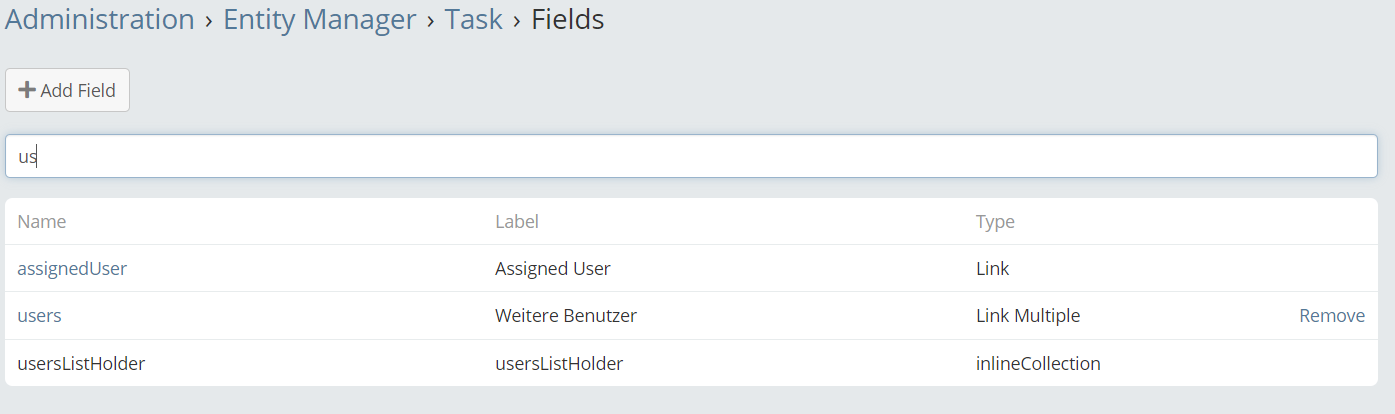The height and width of the screenshot is (414, 1395).
Task: Click the Name column header
Action: point(41,221)
